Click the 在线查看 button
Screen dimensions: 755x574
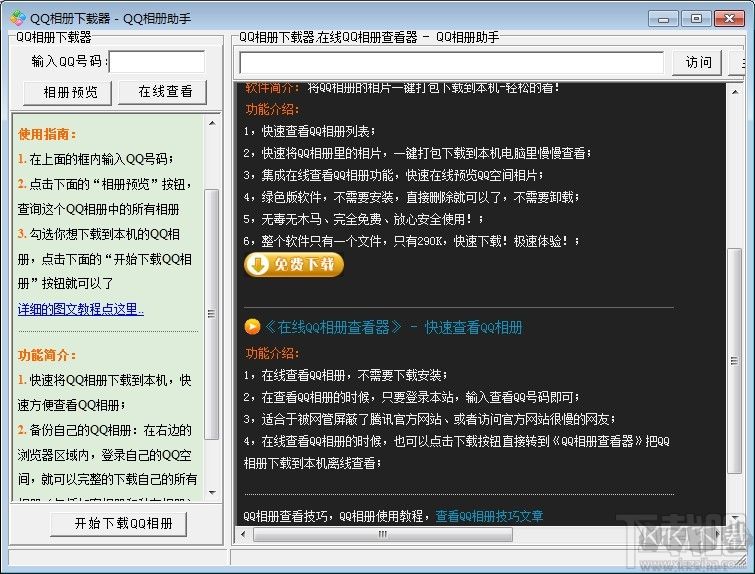coord(162,91)
